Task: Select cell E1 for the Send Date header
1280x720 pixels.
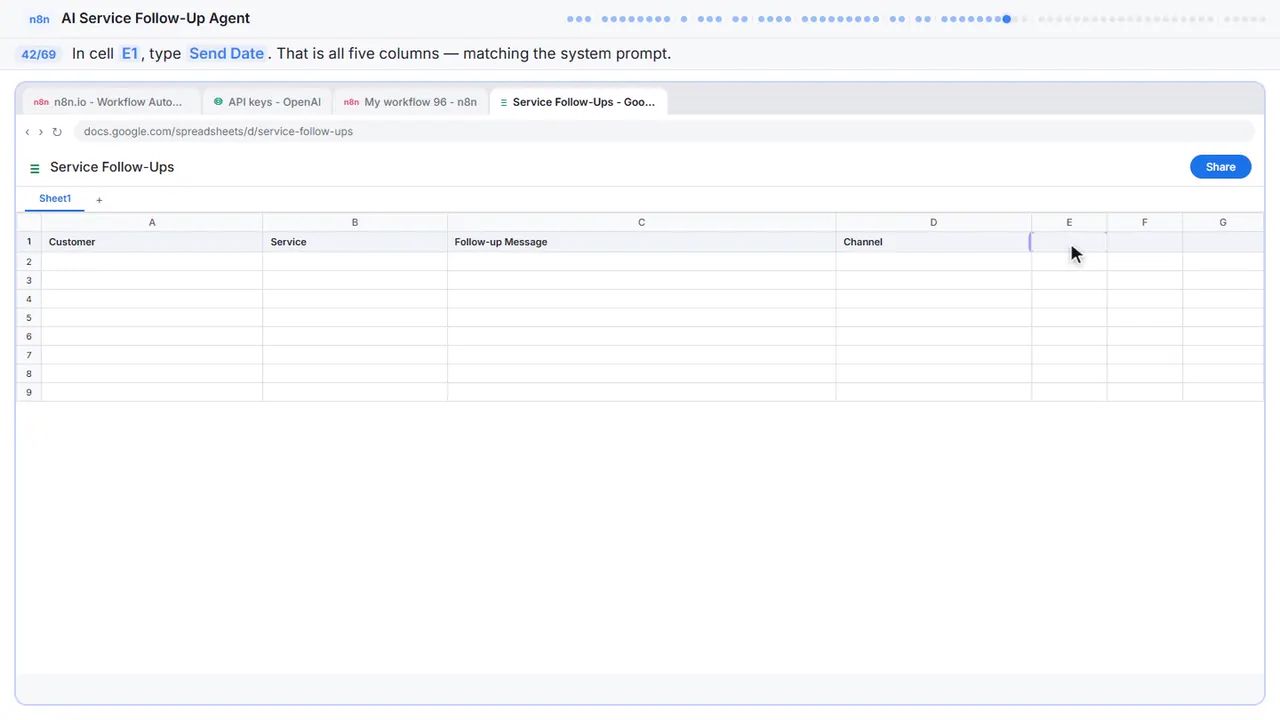Action: [x=1069, y=242]
